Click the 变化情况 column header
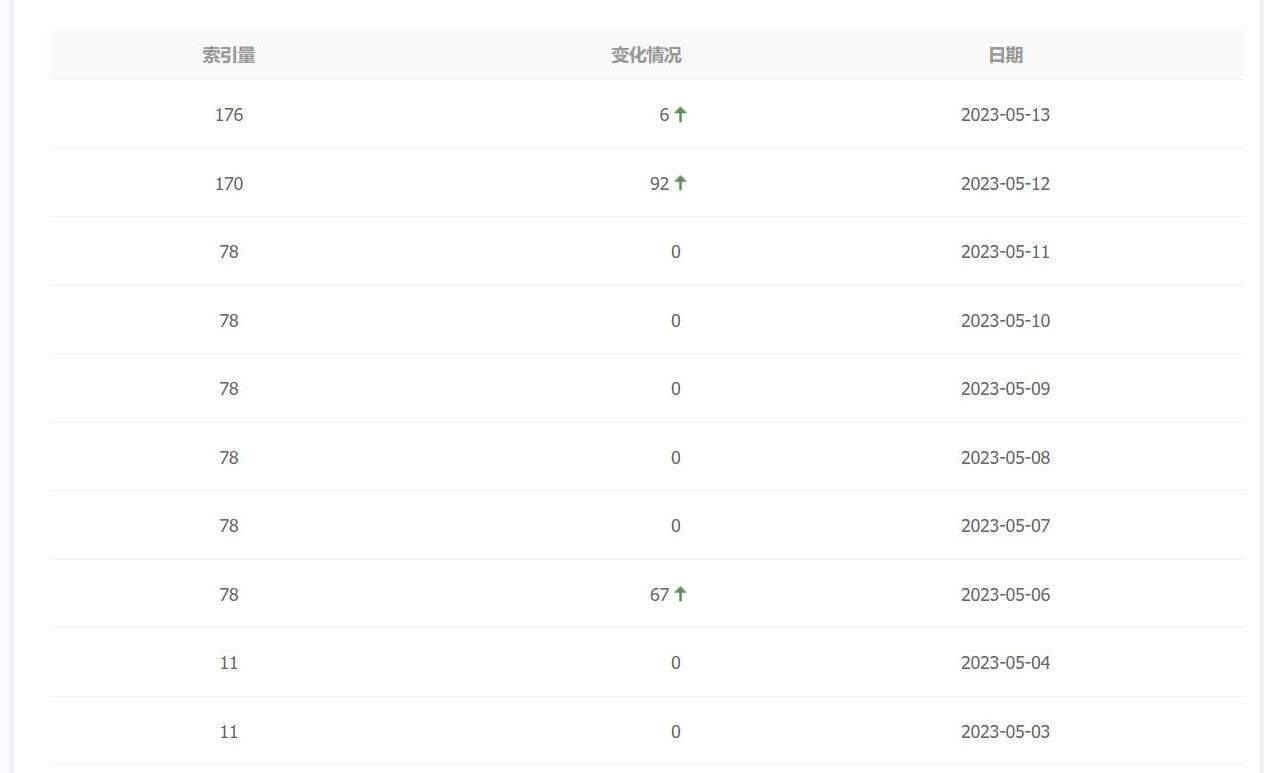The width and height of the screenshot is (1264, 773). tap(644, 55)
